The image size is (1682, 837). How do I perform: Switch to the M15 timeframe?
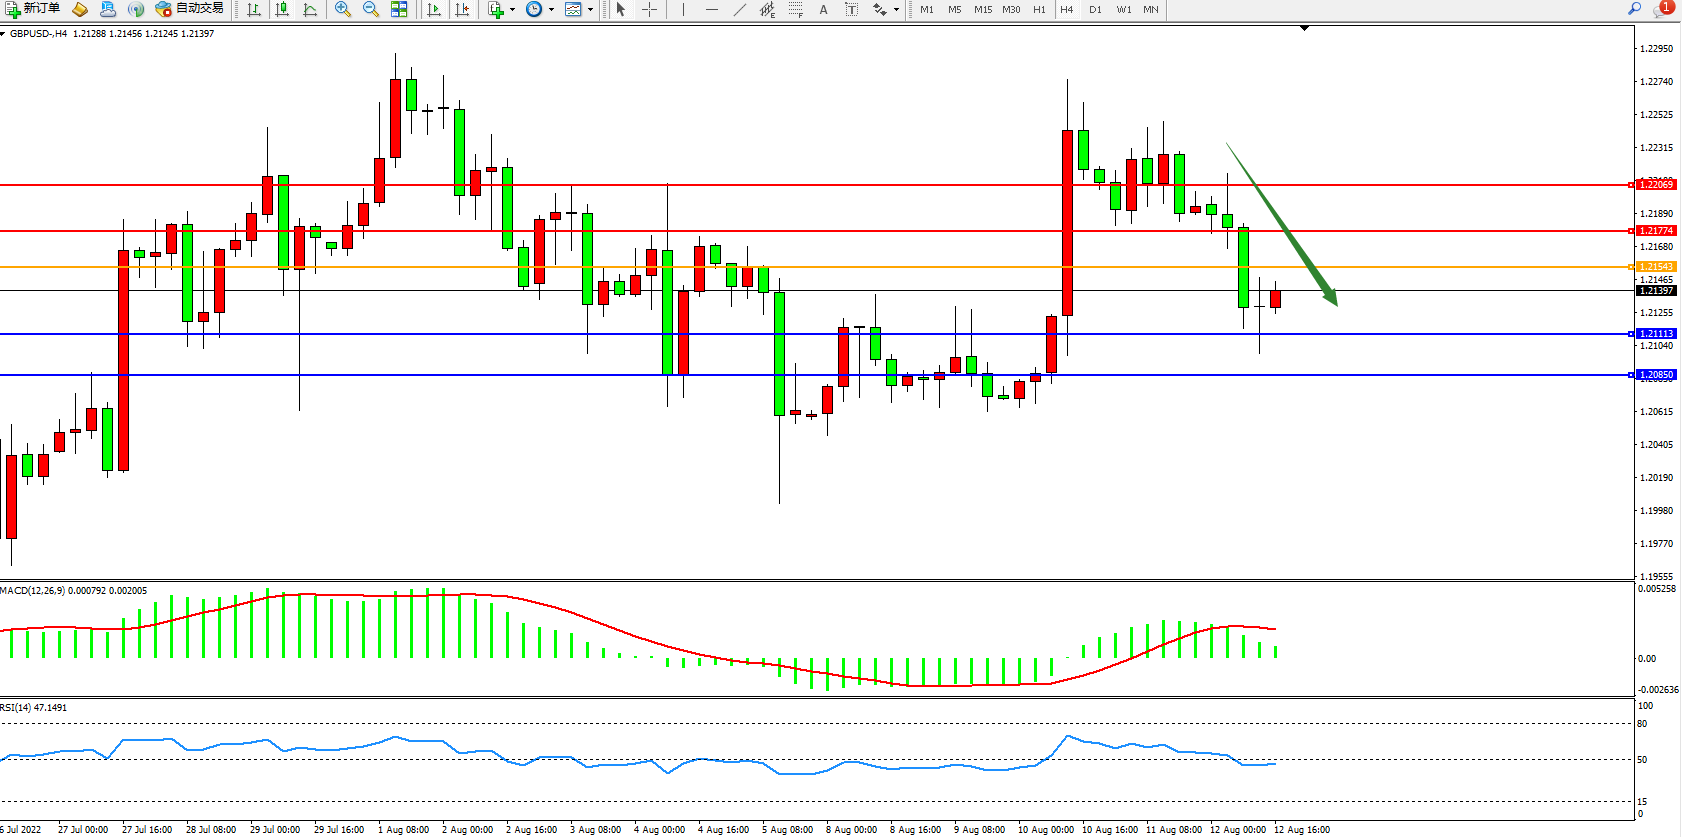(x=983, y=9)
